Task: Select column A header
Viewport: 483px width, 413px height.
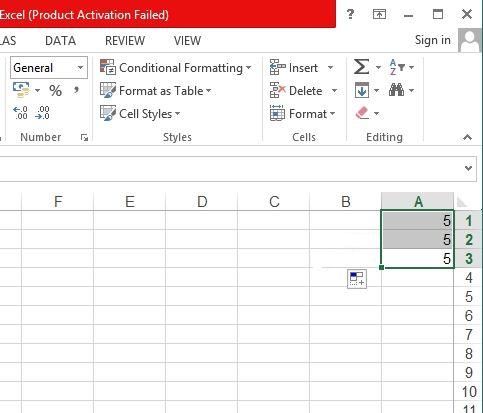Action: 418,202
